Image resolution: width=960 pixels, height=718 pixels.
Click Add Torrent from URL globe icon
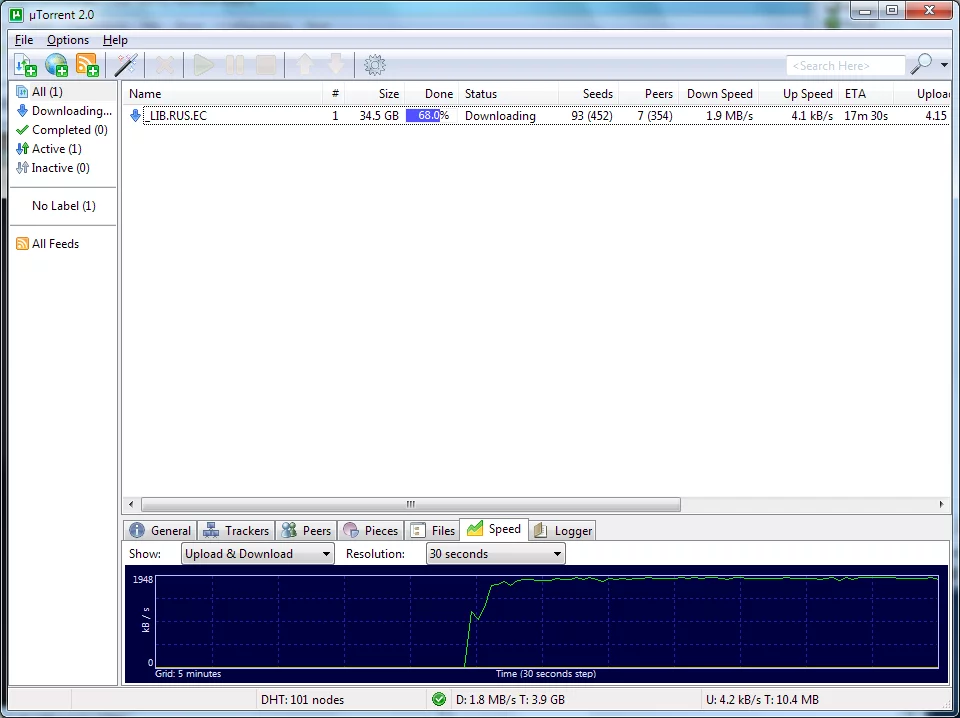pyautogui.click(x=57, y=66)
